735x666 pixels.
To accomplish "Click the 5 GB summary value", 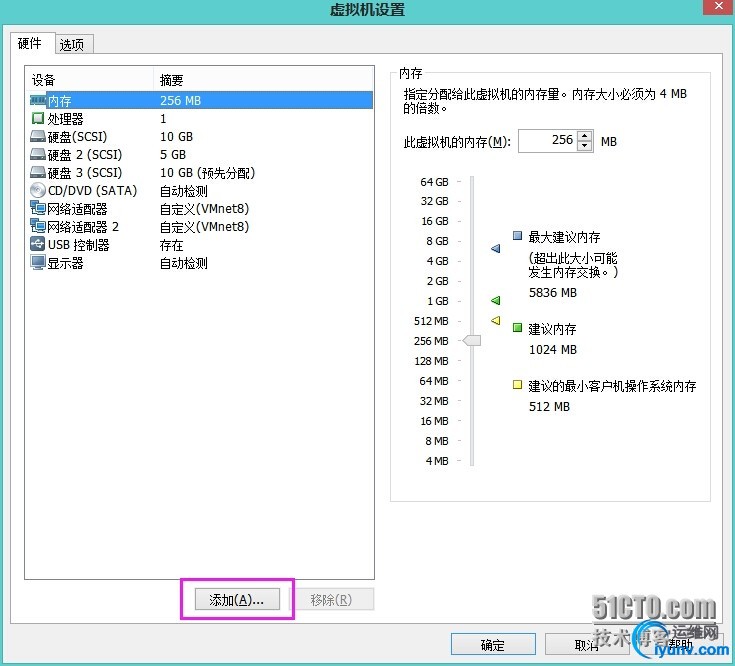I will (173, 154).
